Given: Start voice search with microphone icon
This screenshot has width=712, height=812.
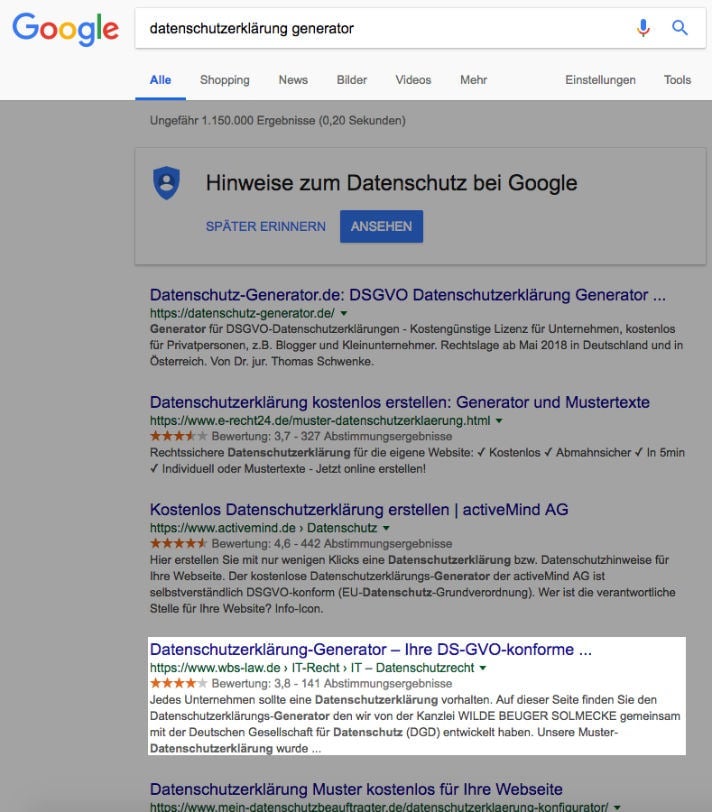Looking at the screenshot, I should tap(644, 28).
